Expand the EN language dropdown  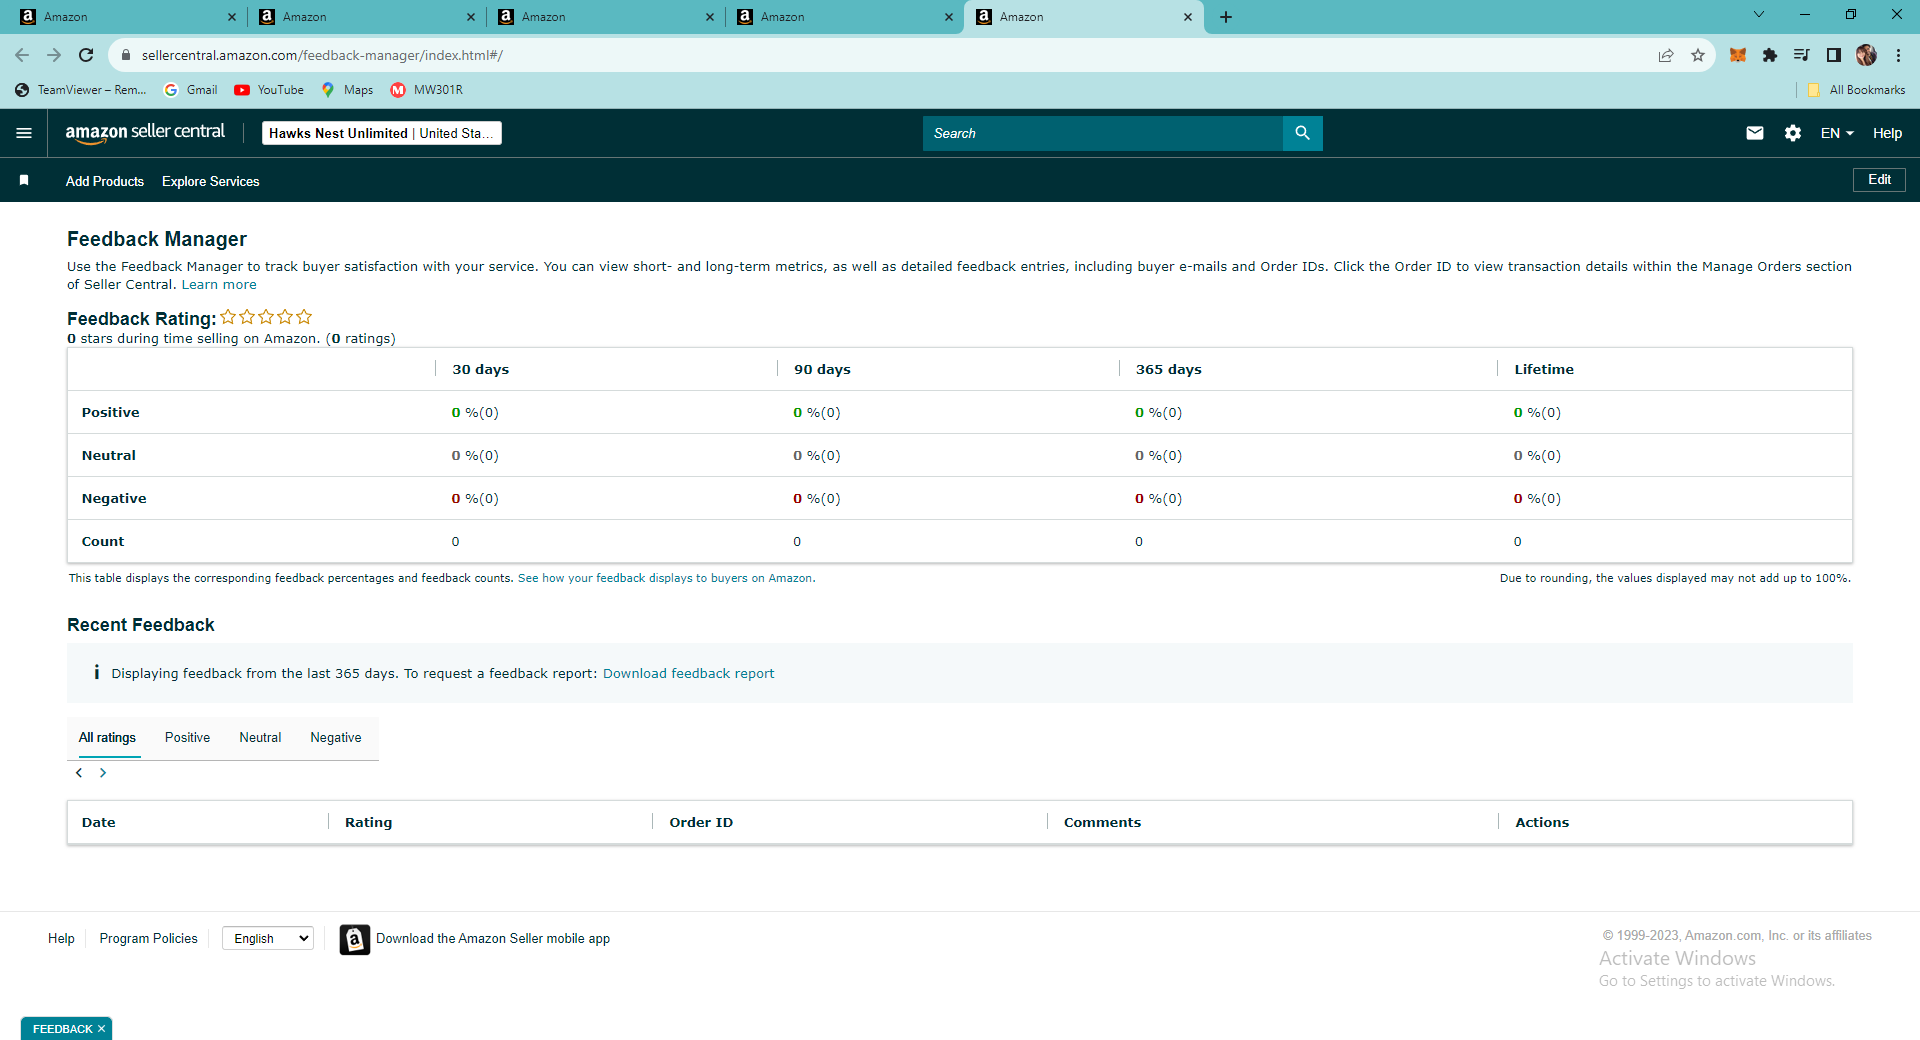tap(1837, 133)
